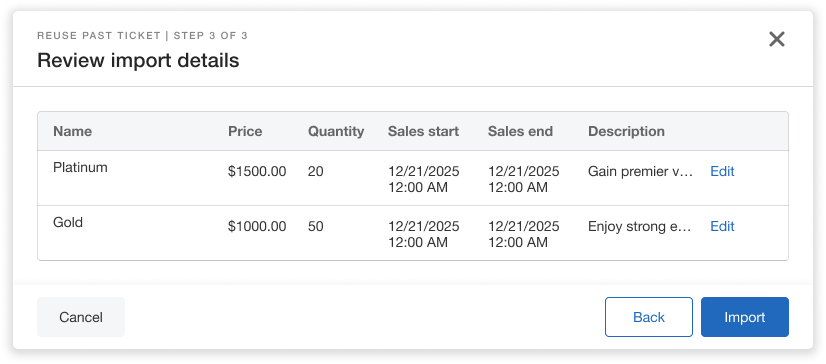Image resolution: width=826 pixels, height=364 pixels.
Task: Select the Gold ticket name
Action: pos(68,222)
